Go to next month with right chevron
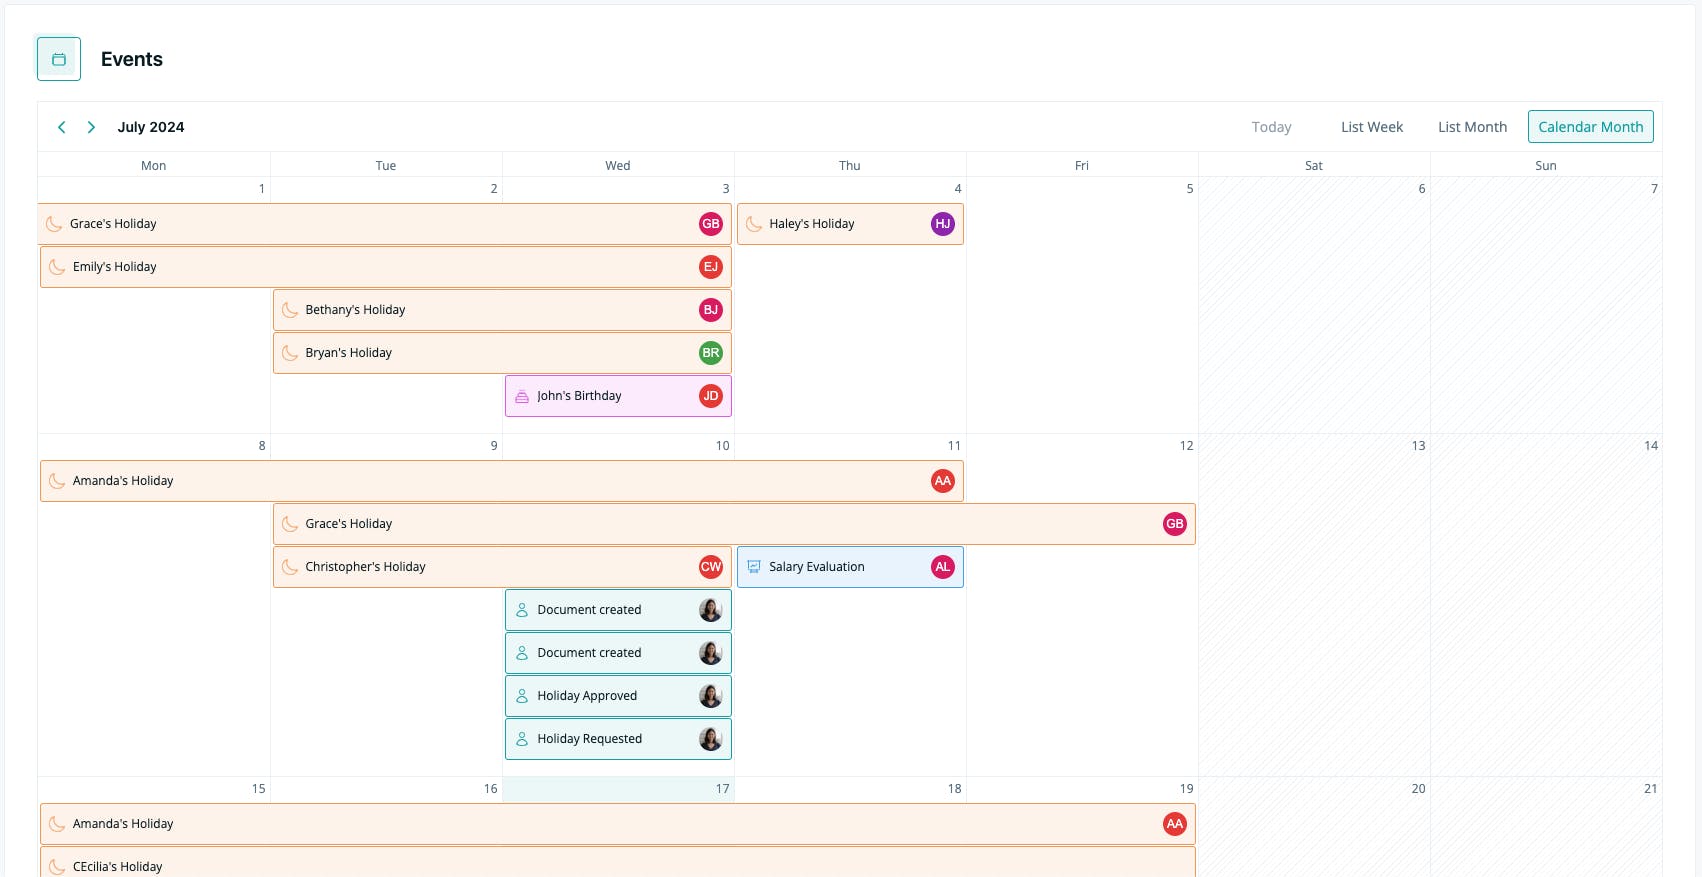This screenshot has height=877, width=1702. point(91,127)
